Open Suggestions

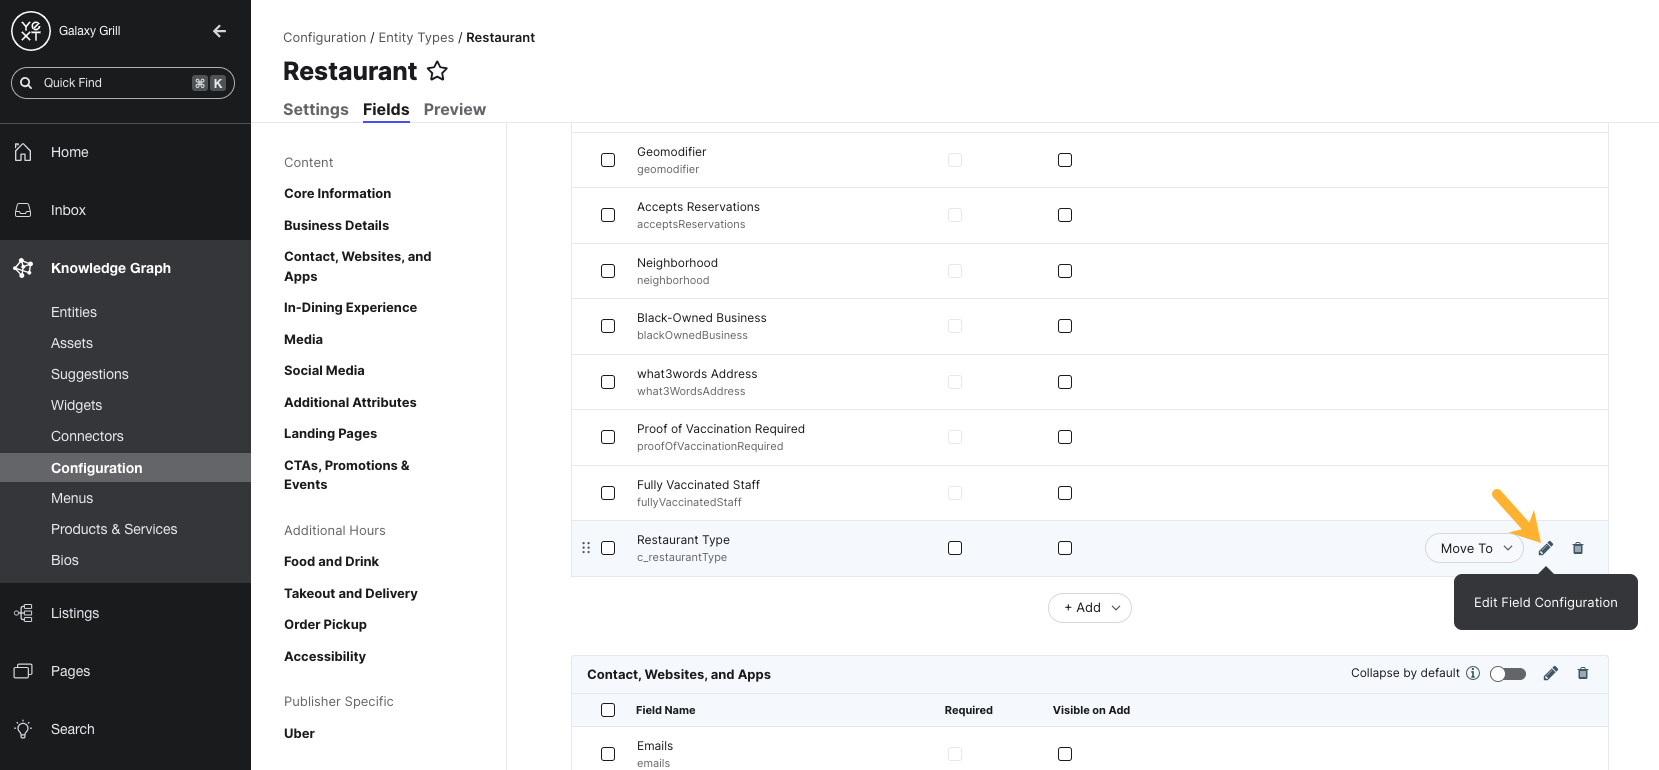90,374
